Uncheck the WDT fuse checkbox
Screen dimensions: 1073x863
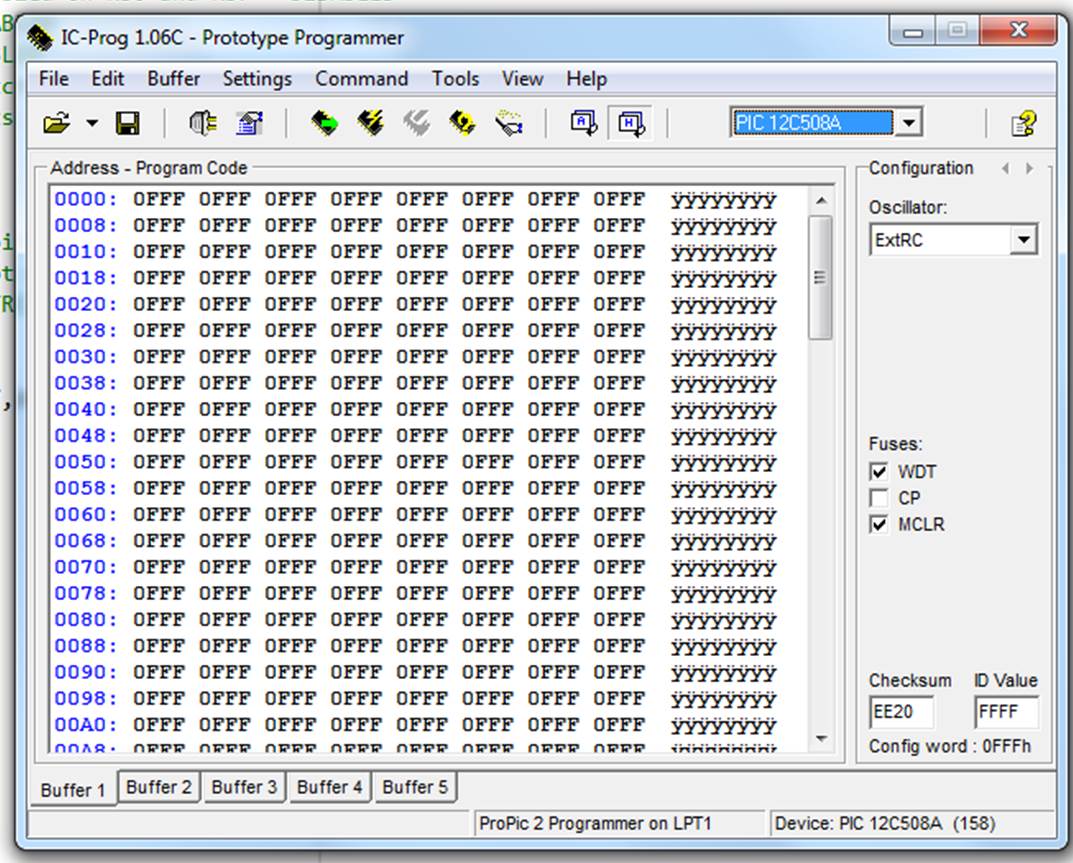[x=879, y=472]
